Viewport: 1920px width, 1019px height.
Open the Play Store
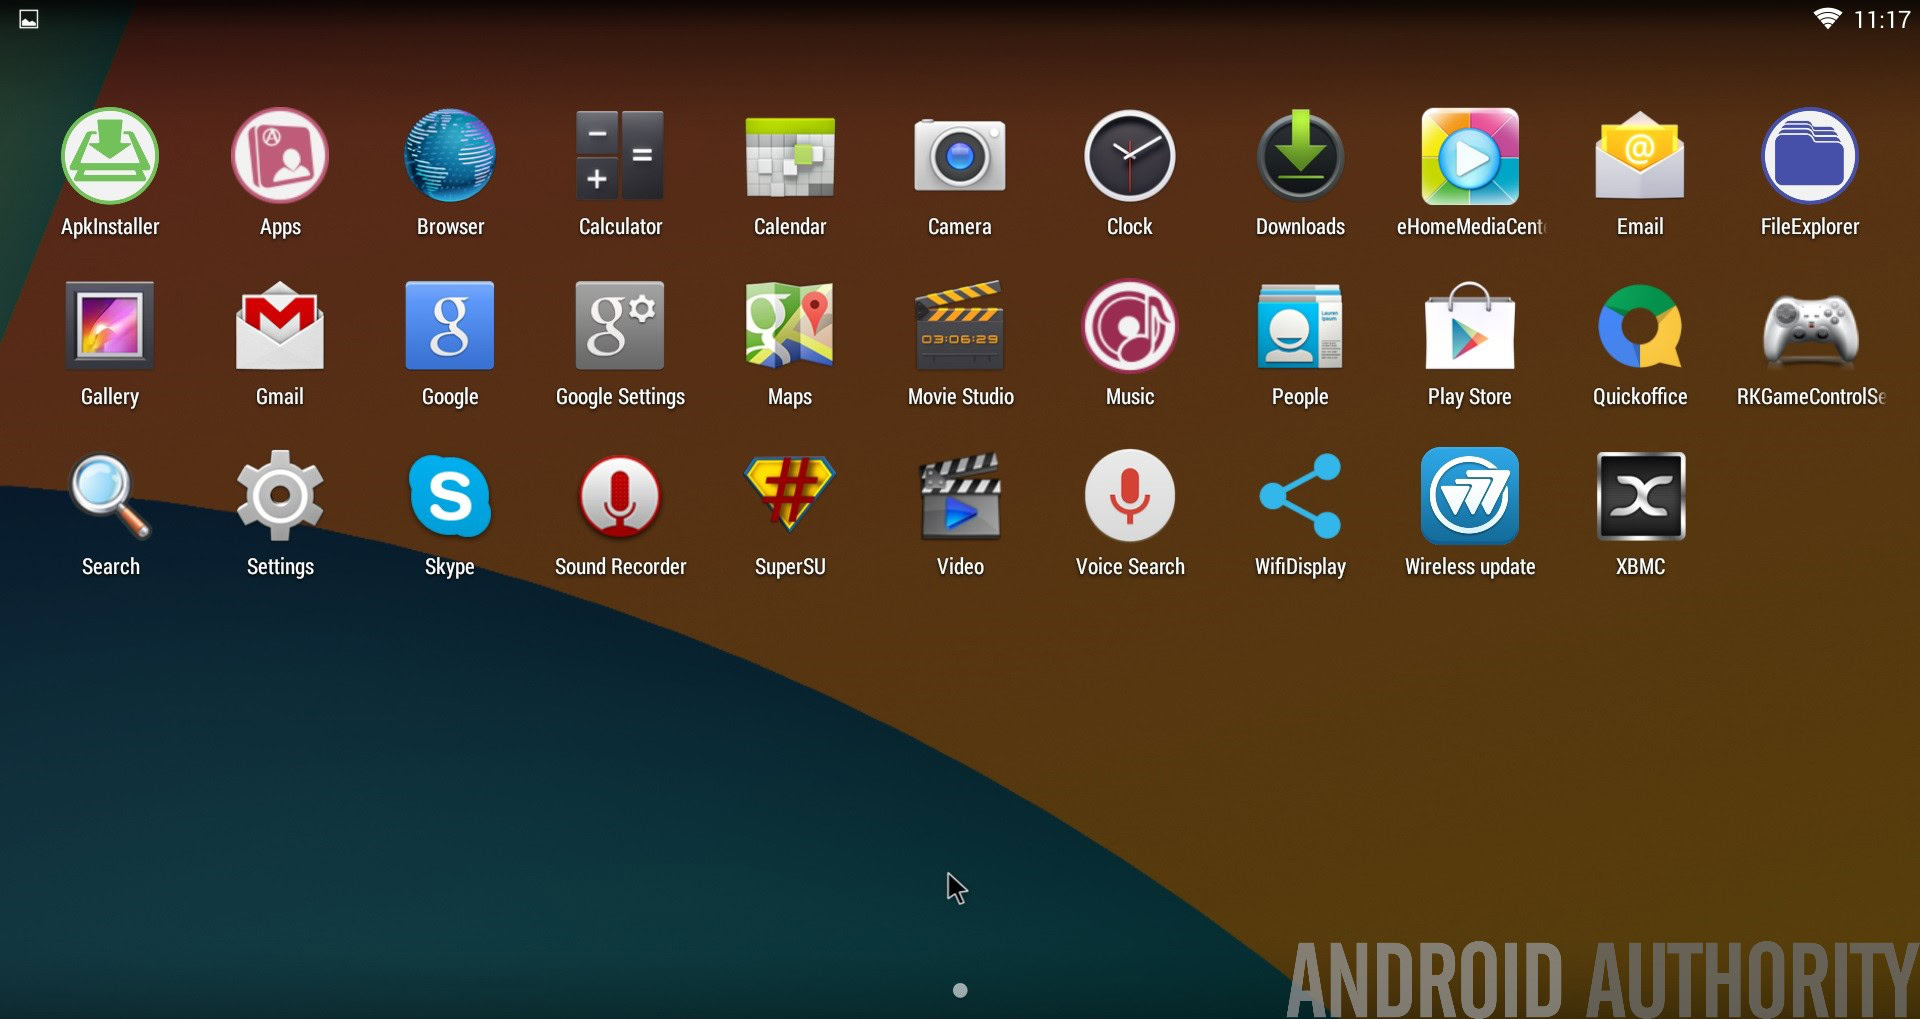pos(1470,326)
